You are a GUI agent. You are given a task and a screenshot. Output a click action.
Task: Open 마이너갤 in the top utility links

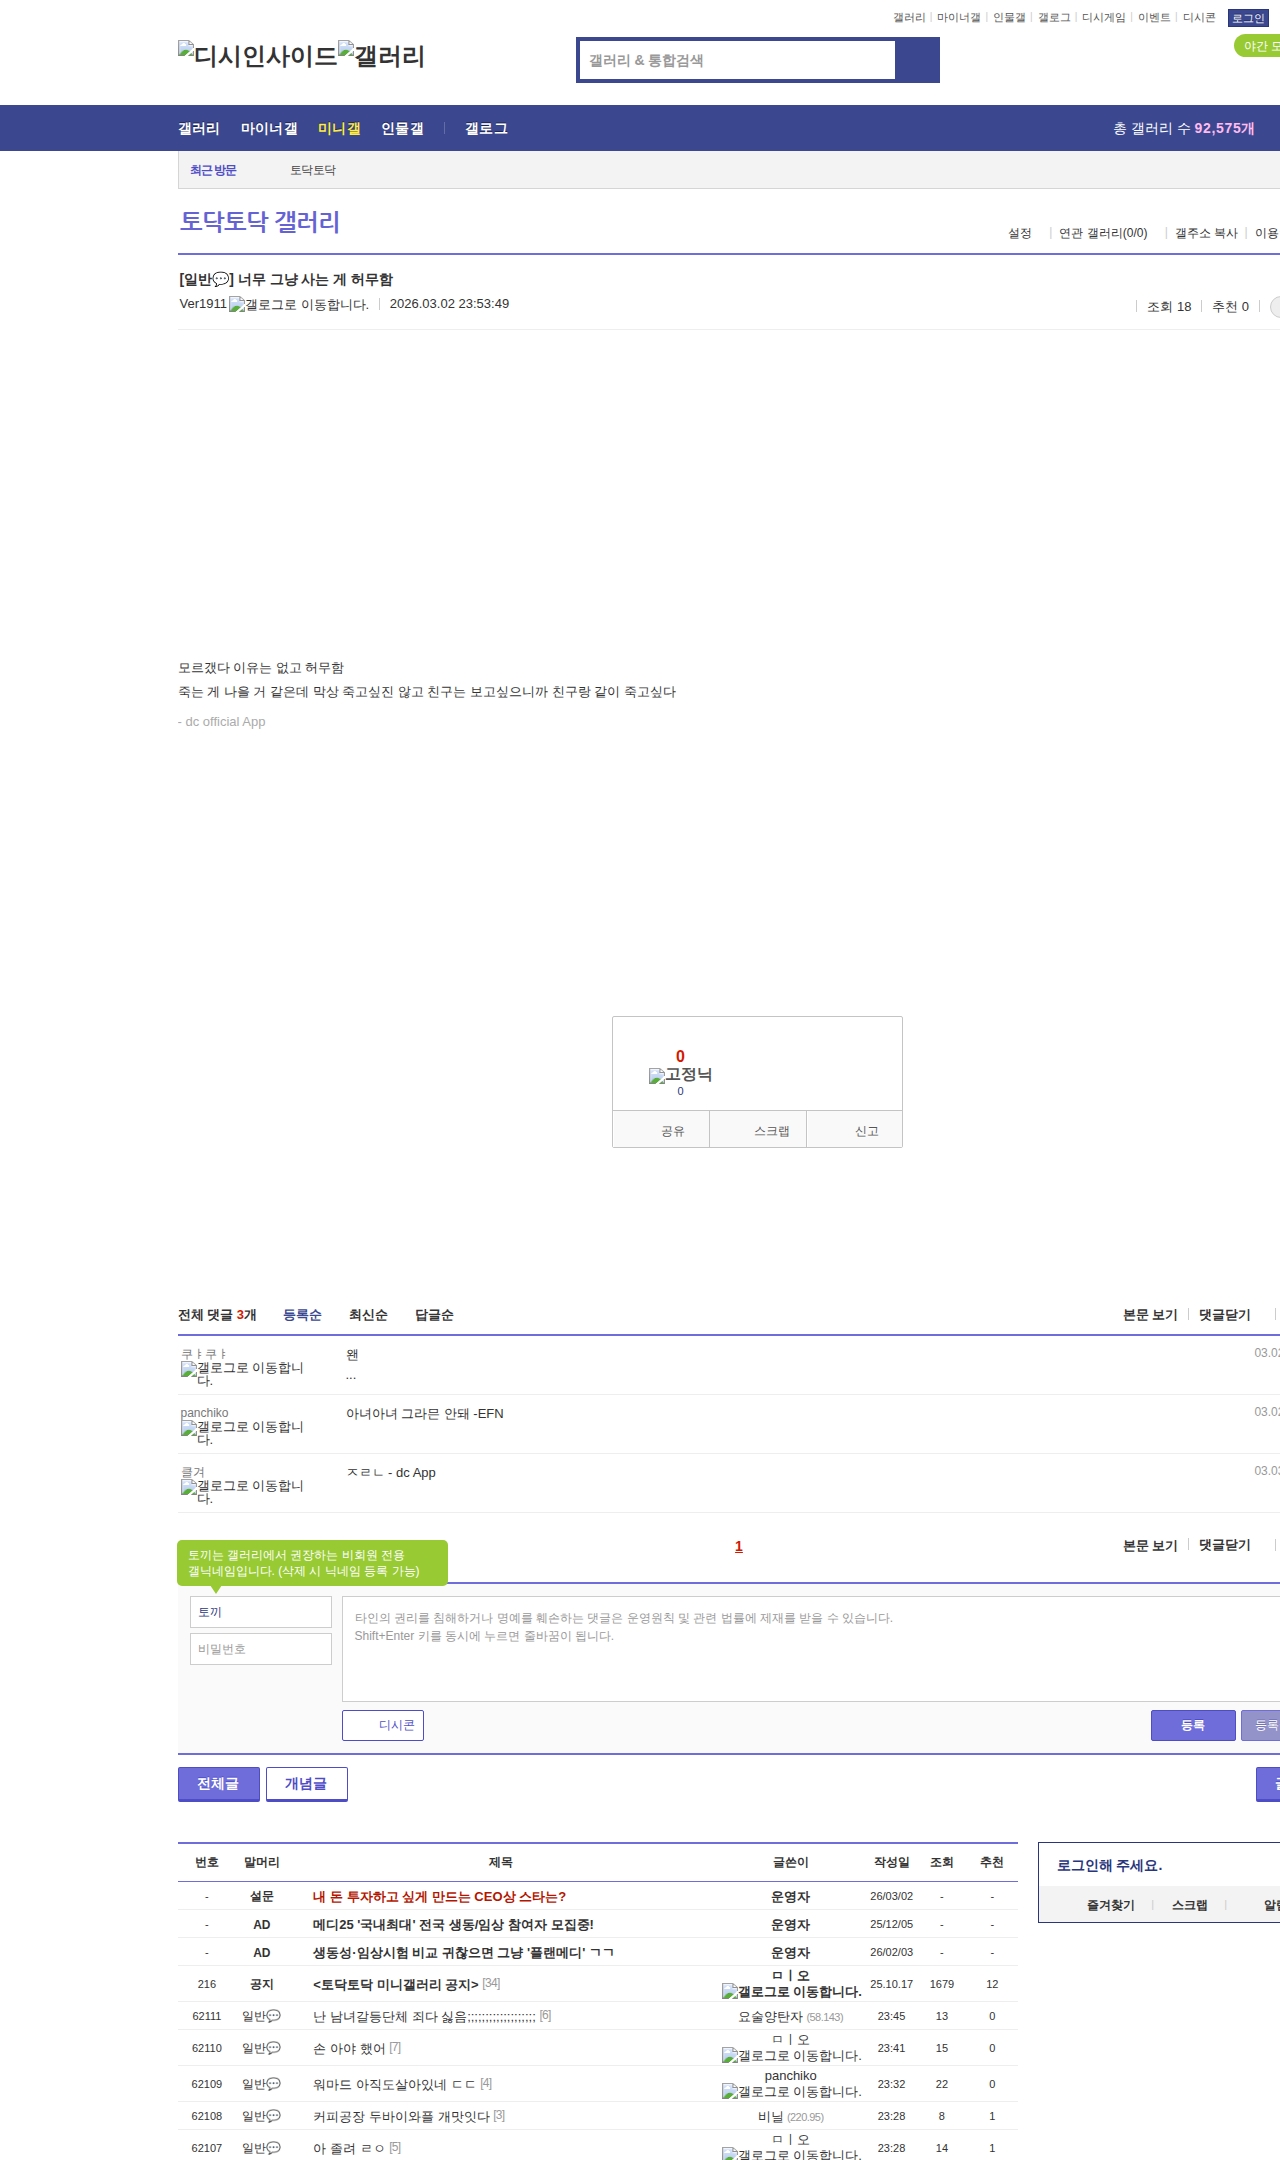pyautogui.click(x=958, y=18)
